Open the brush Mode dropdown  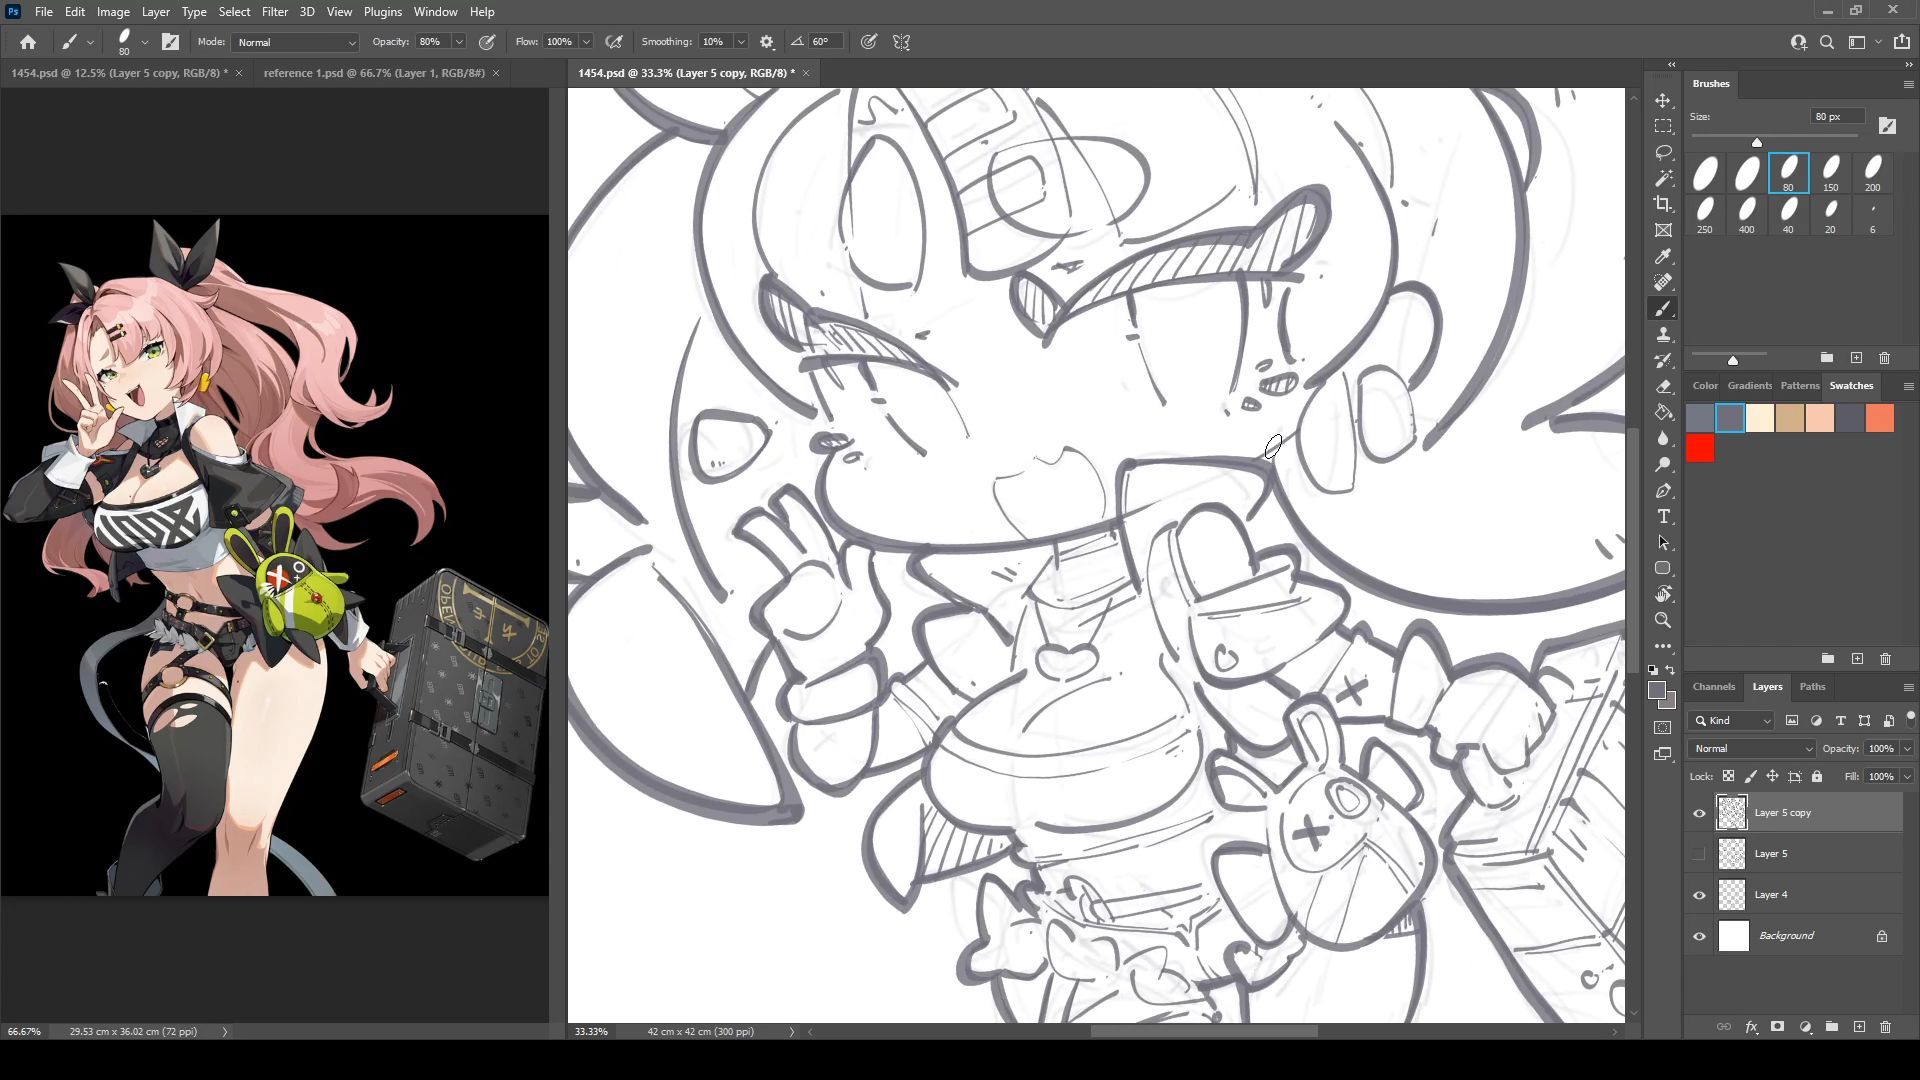point(295,42)
